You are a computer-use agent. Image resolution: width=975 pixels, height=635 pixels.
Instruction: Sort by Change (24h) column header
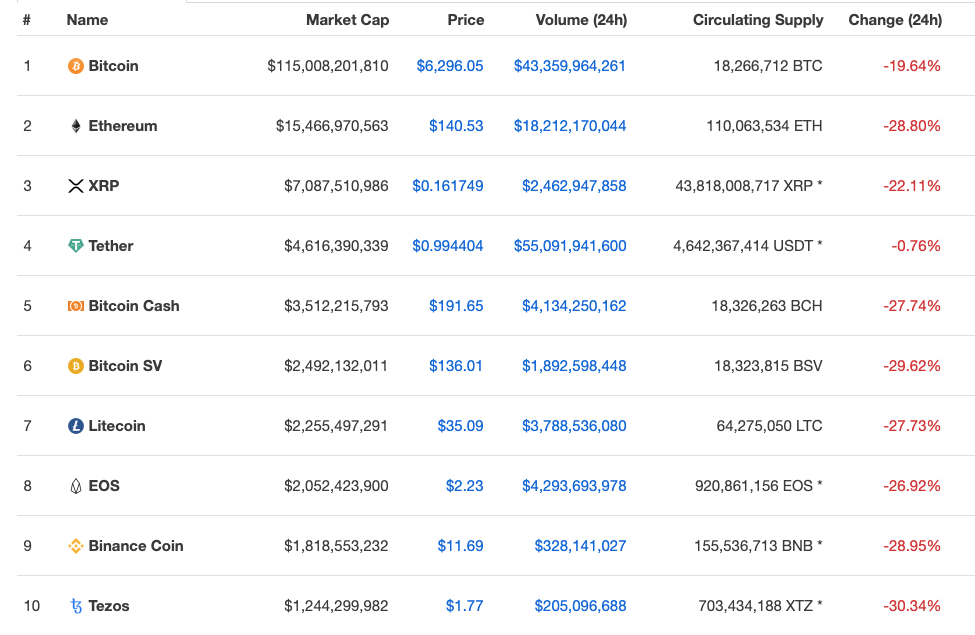(x=895, y=19)
